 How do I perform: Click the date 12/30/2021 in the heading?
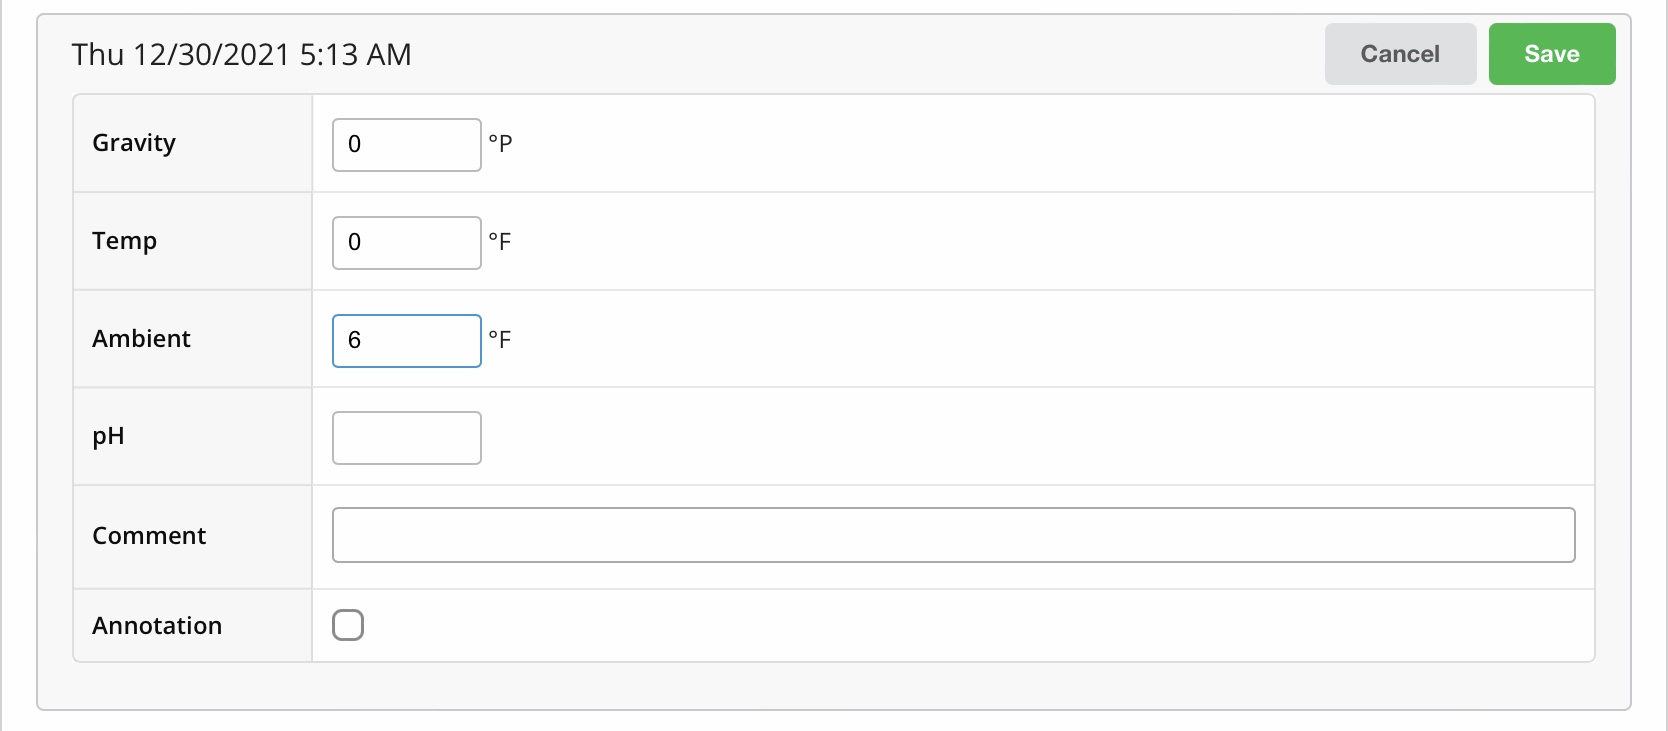click(211, 54)
